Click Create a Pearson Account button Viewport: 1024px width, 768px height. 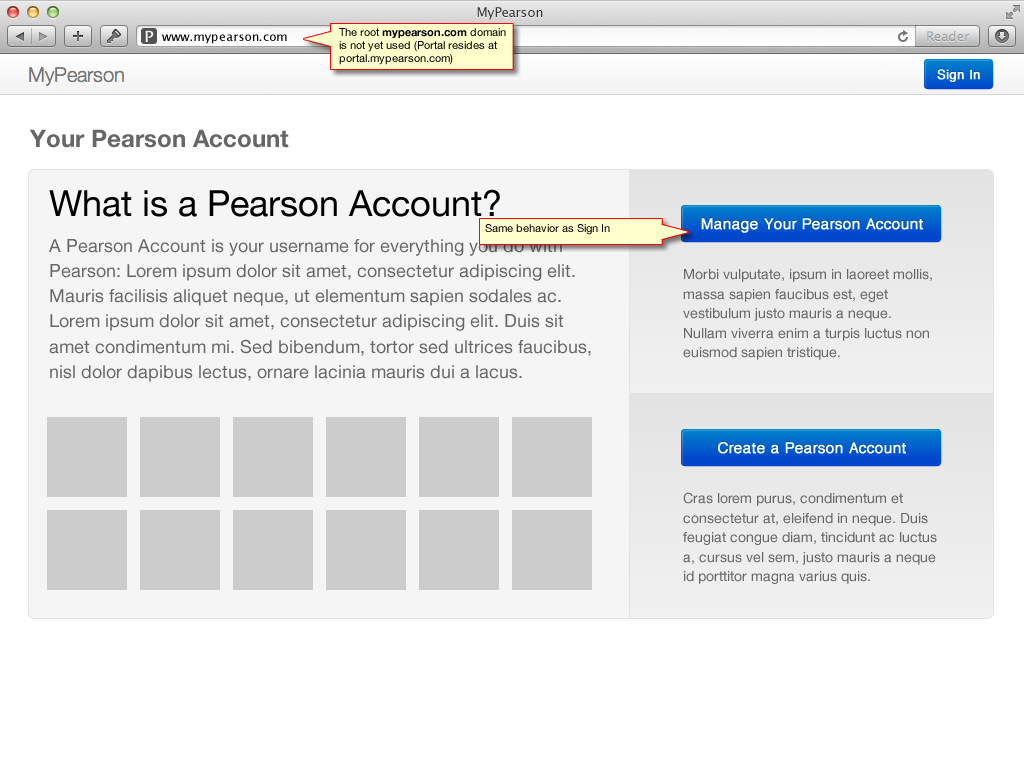[x=810, y=448]
